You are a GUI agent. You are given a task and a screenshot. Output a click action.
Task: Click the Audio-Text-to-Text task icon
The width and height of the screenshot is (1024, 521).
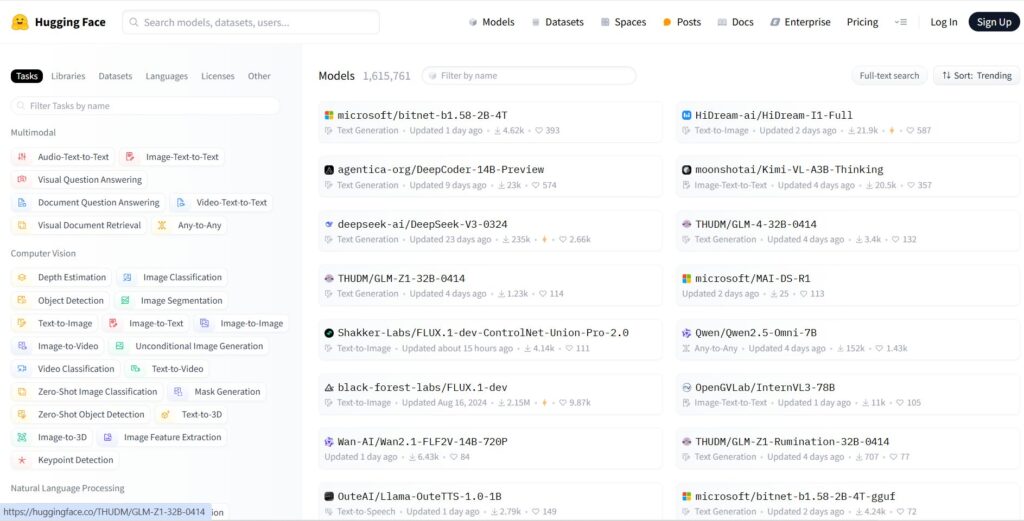click(22, 157)
